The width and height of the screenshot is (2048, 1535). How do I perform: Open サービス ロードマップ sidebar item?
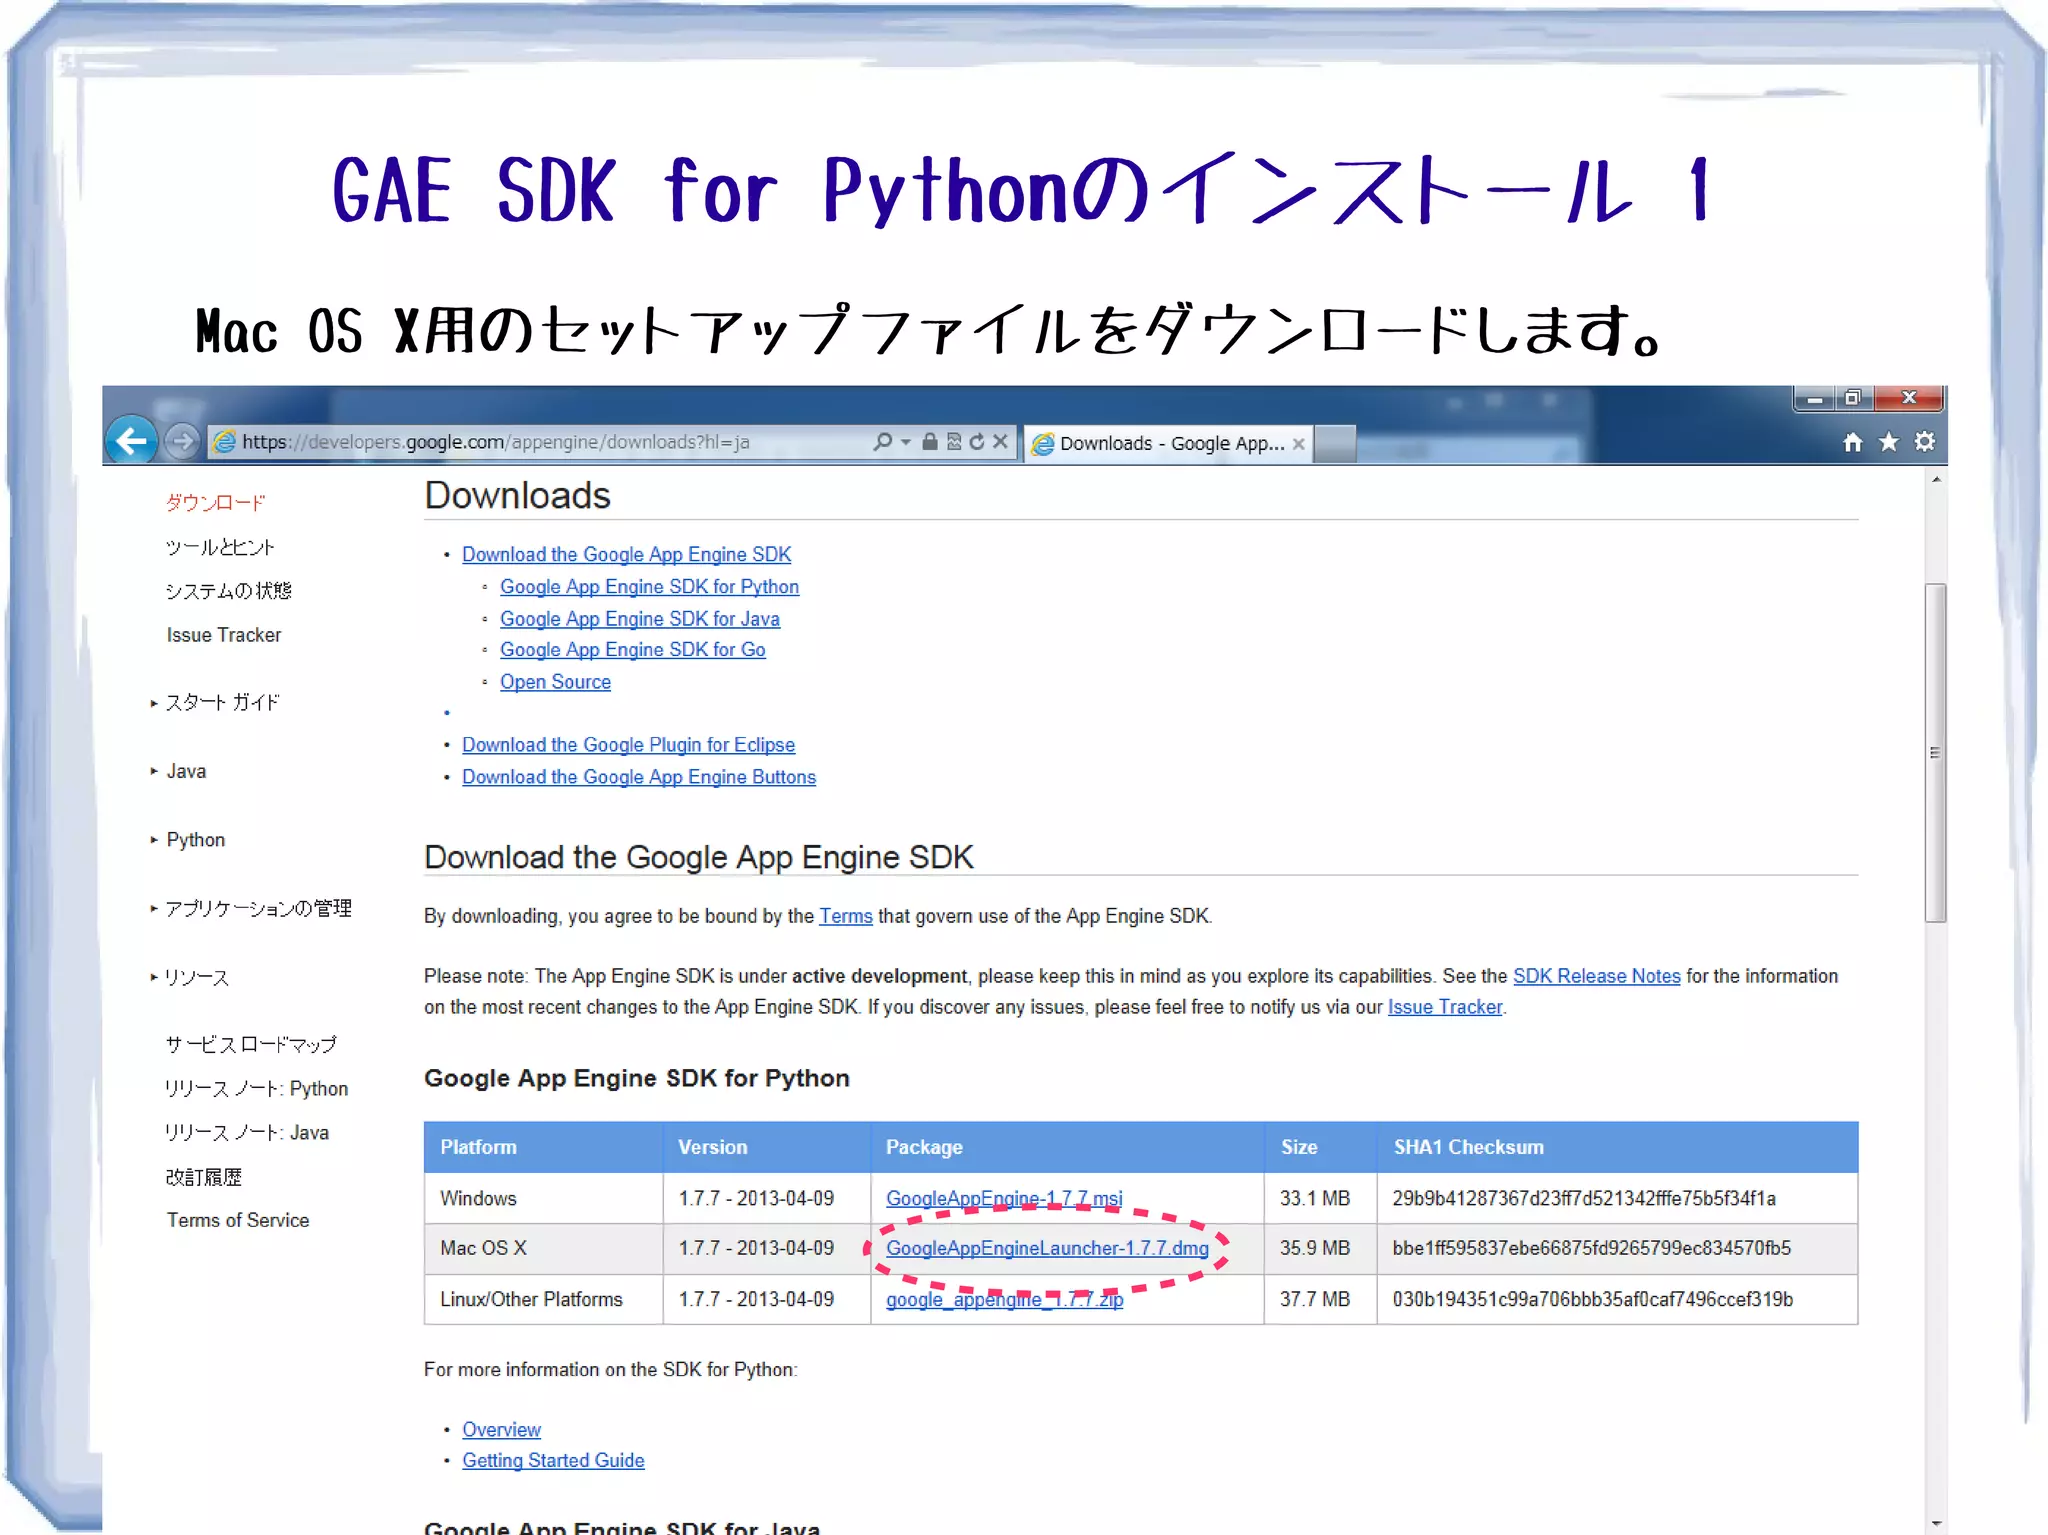(x=251, y=1044)
